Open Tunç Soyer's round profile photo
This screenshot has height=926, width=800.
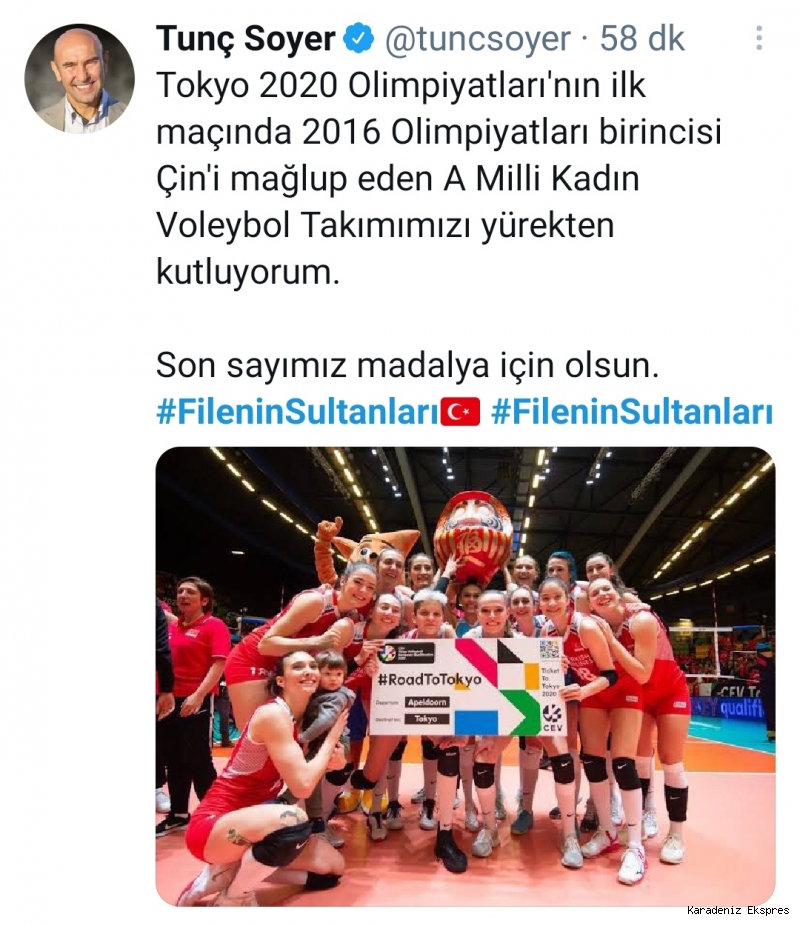click(x=79, y=78)
